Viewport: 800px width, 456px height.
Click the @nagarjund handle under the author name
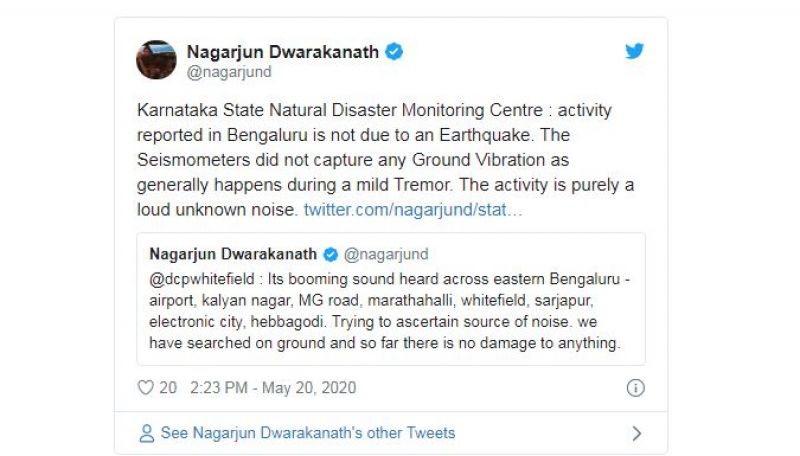tap(229, 72)
